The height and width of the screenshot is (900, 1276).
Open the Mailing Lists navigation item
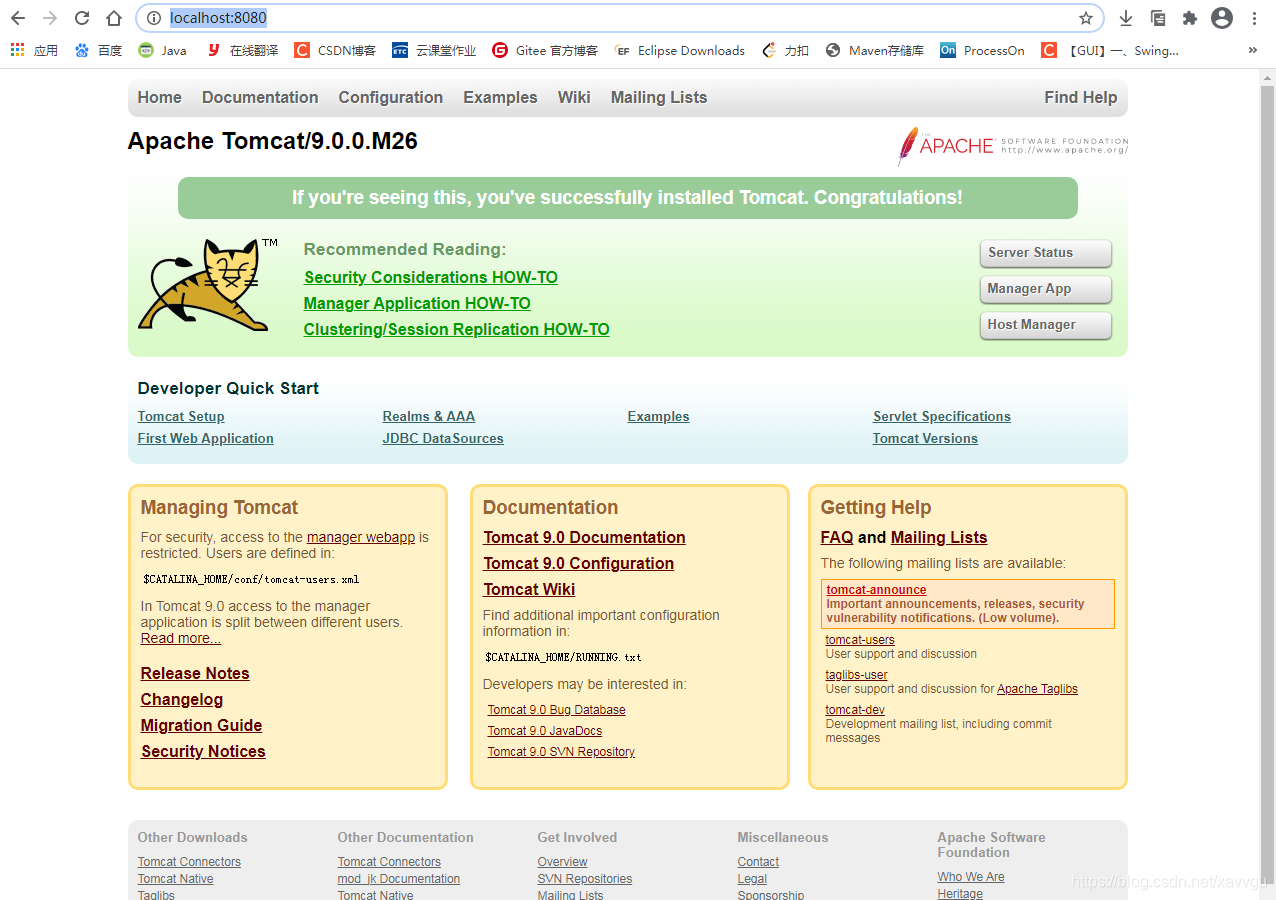(x=659, y=97)
